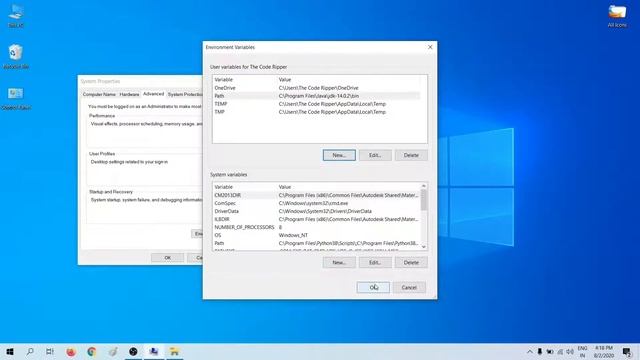Screen dimensions: 640x360
Task: Select the user Path variable row
Action: click(316, 96)
